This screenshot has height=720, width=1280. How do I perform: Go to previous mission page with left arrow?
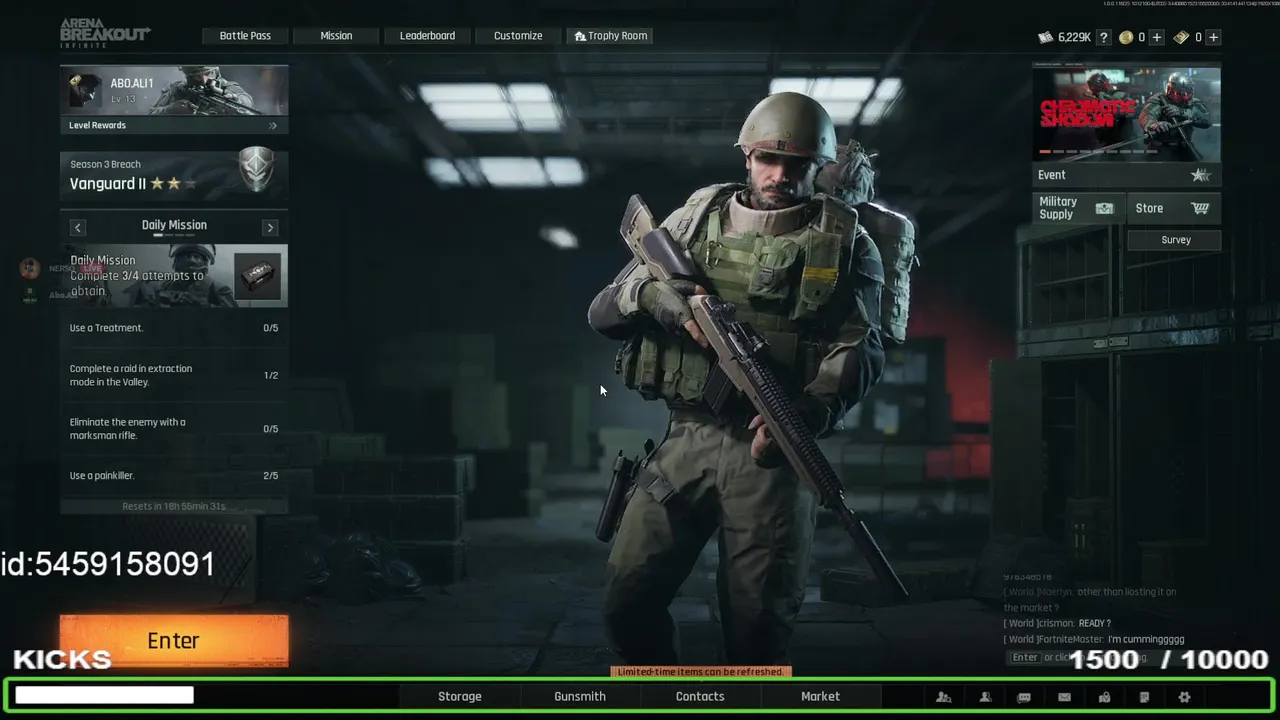coord(77,227)
